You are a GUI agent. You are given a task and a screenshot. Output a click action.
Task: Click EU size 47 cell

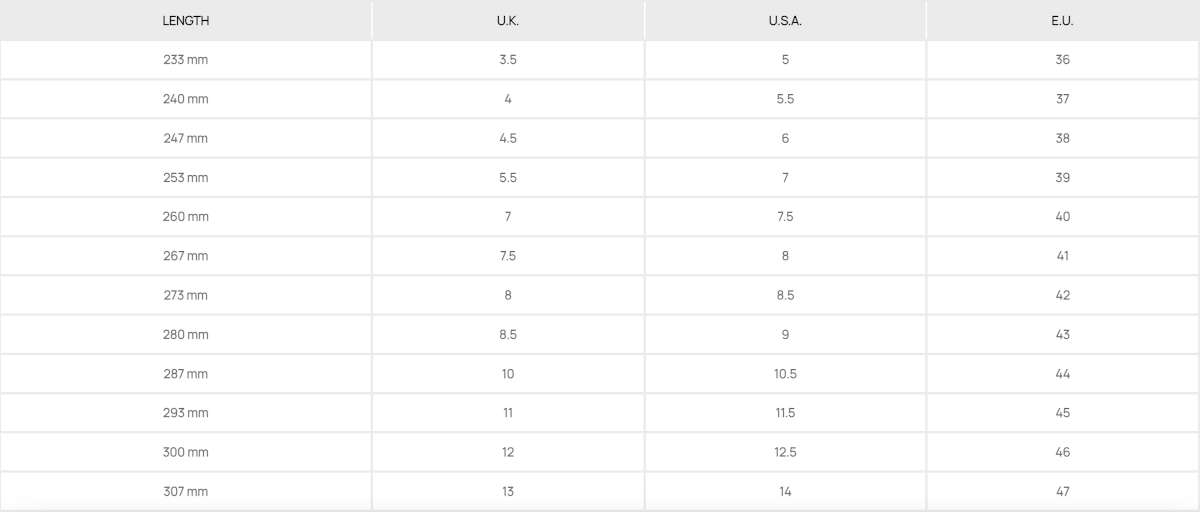tap(1062, 491)
